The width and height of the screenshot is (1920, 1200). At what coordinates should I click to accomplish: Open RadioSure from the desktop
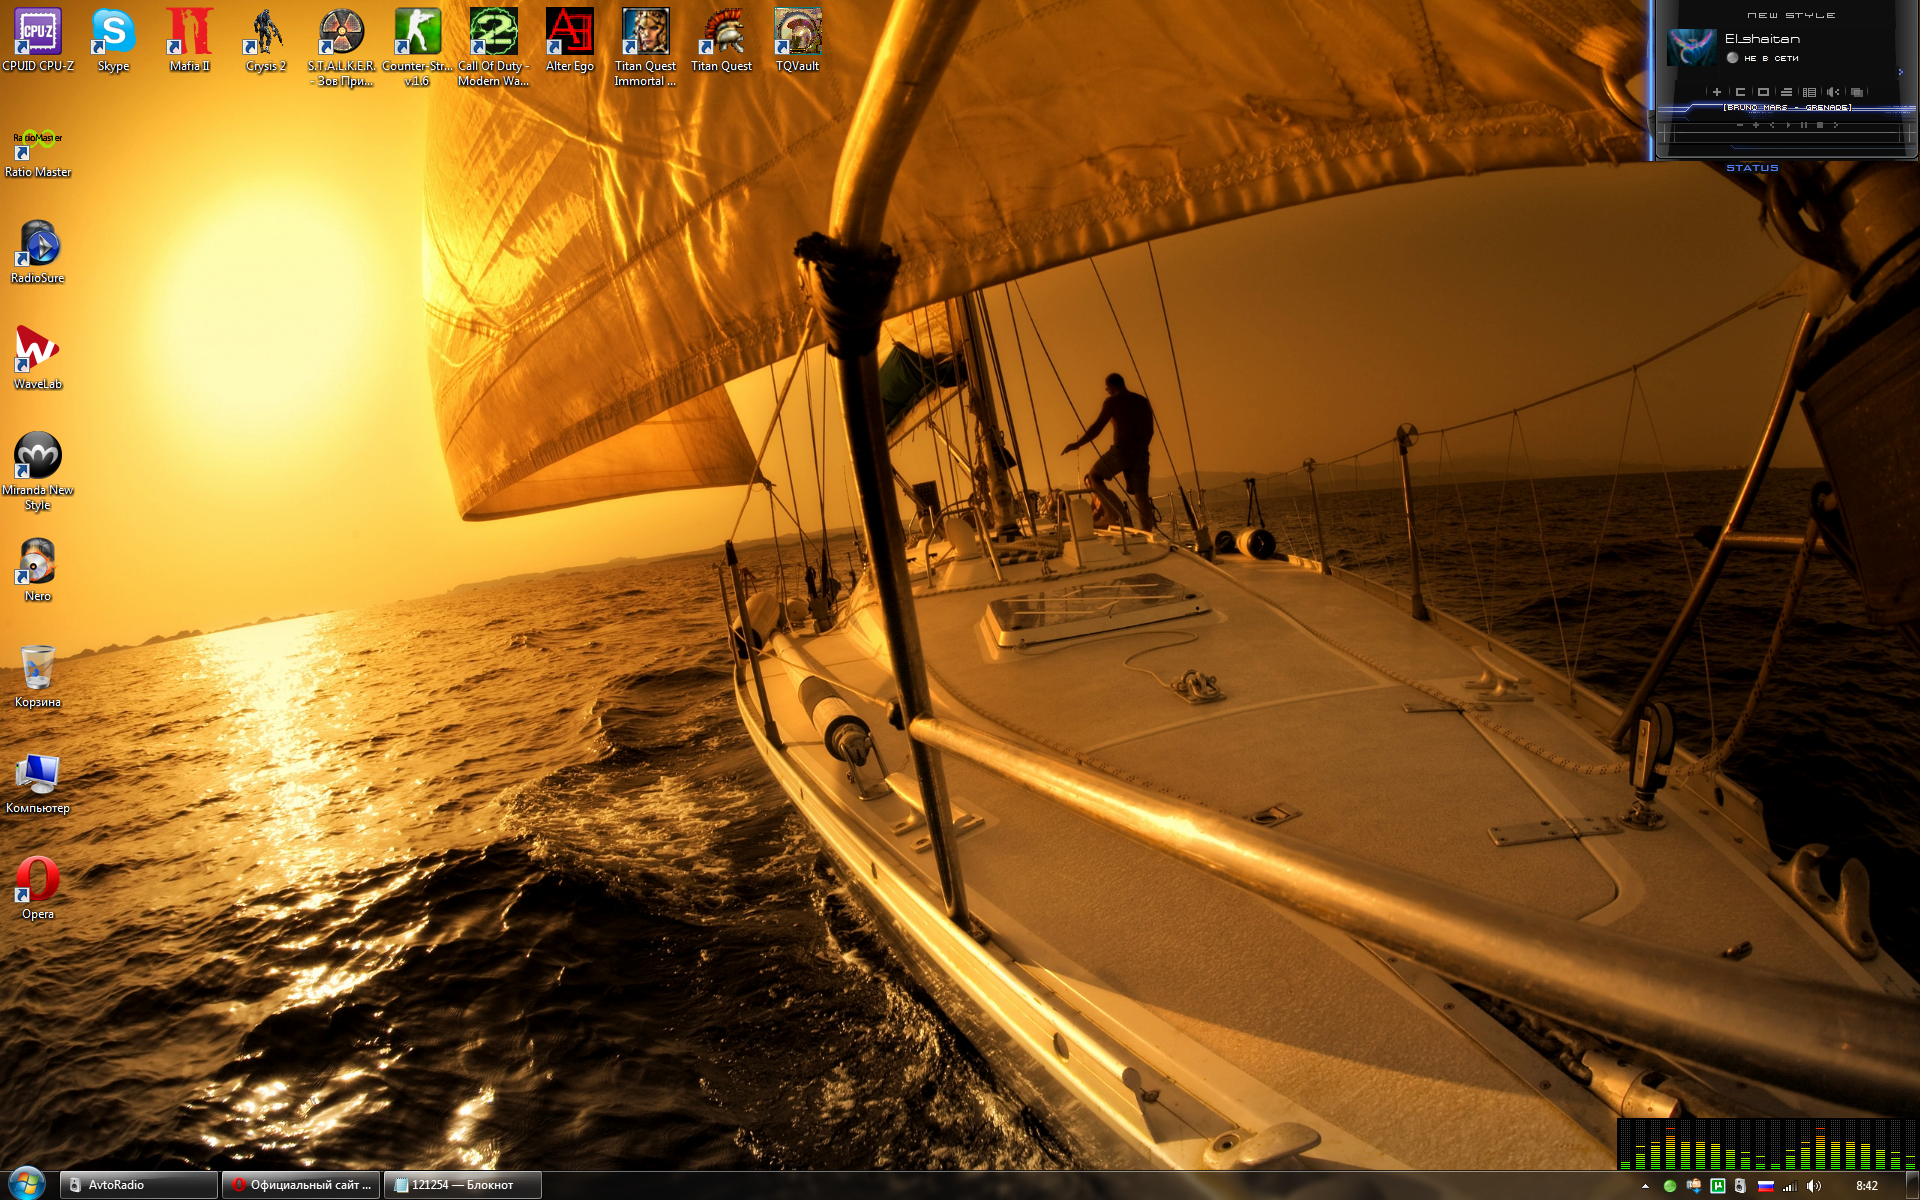coord(37,246)
